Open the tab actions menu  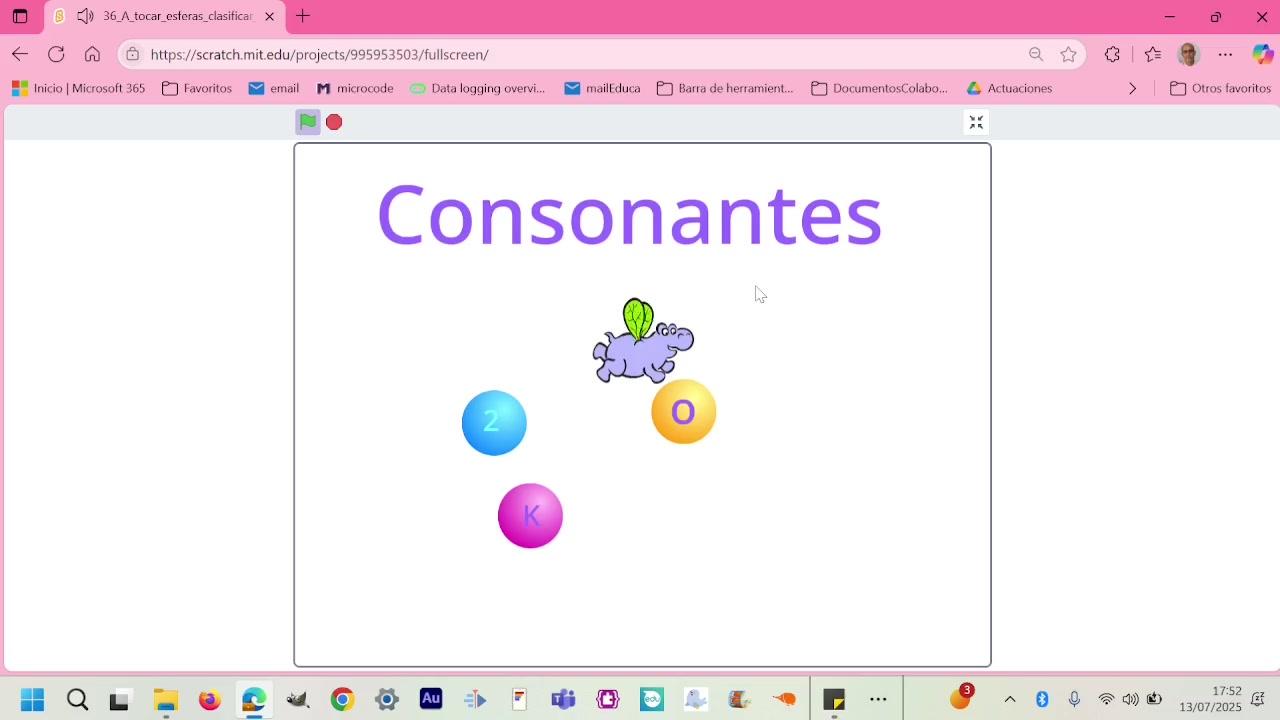click(20, 16)
